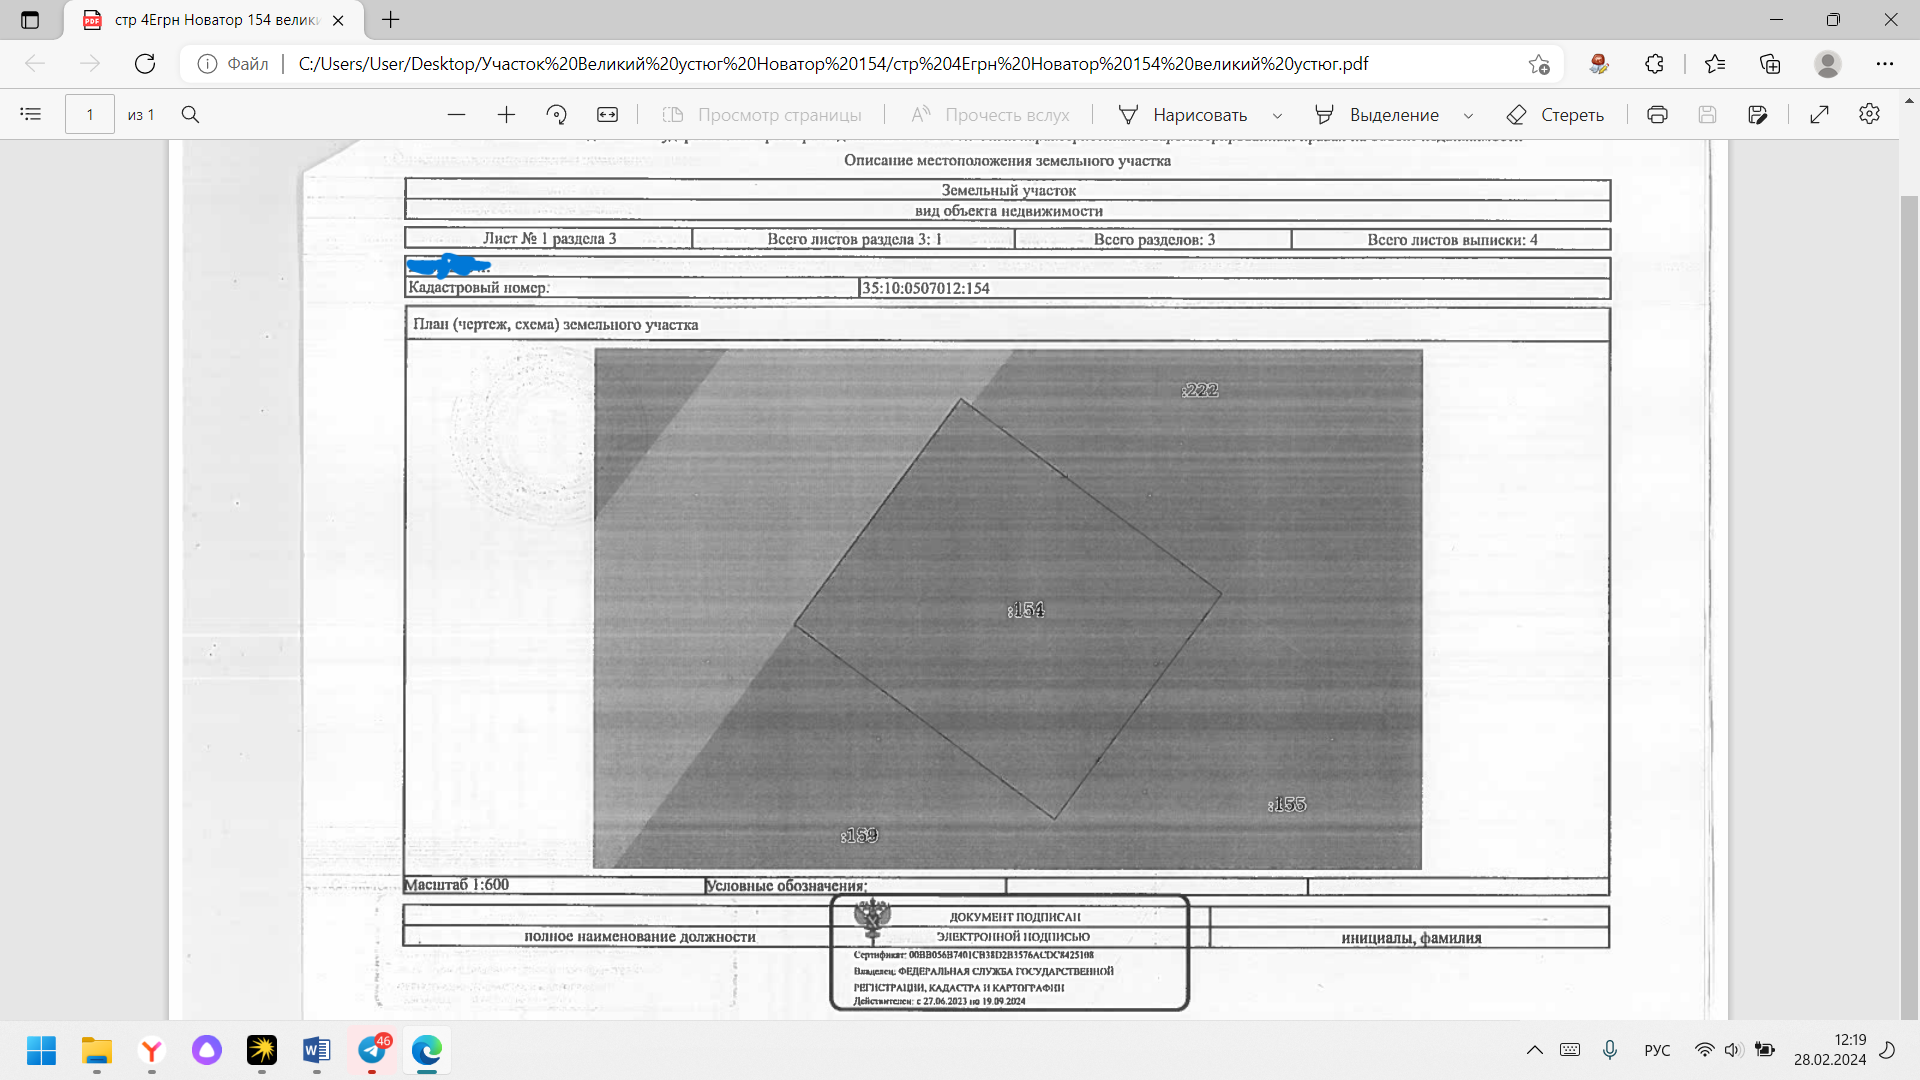Zoom out with the minus icon
1920x1080 pixels.
coord(456,115)
